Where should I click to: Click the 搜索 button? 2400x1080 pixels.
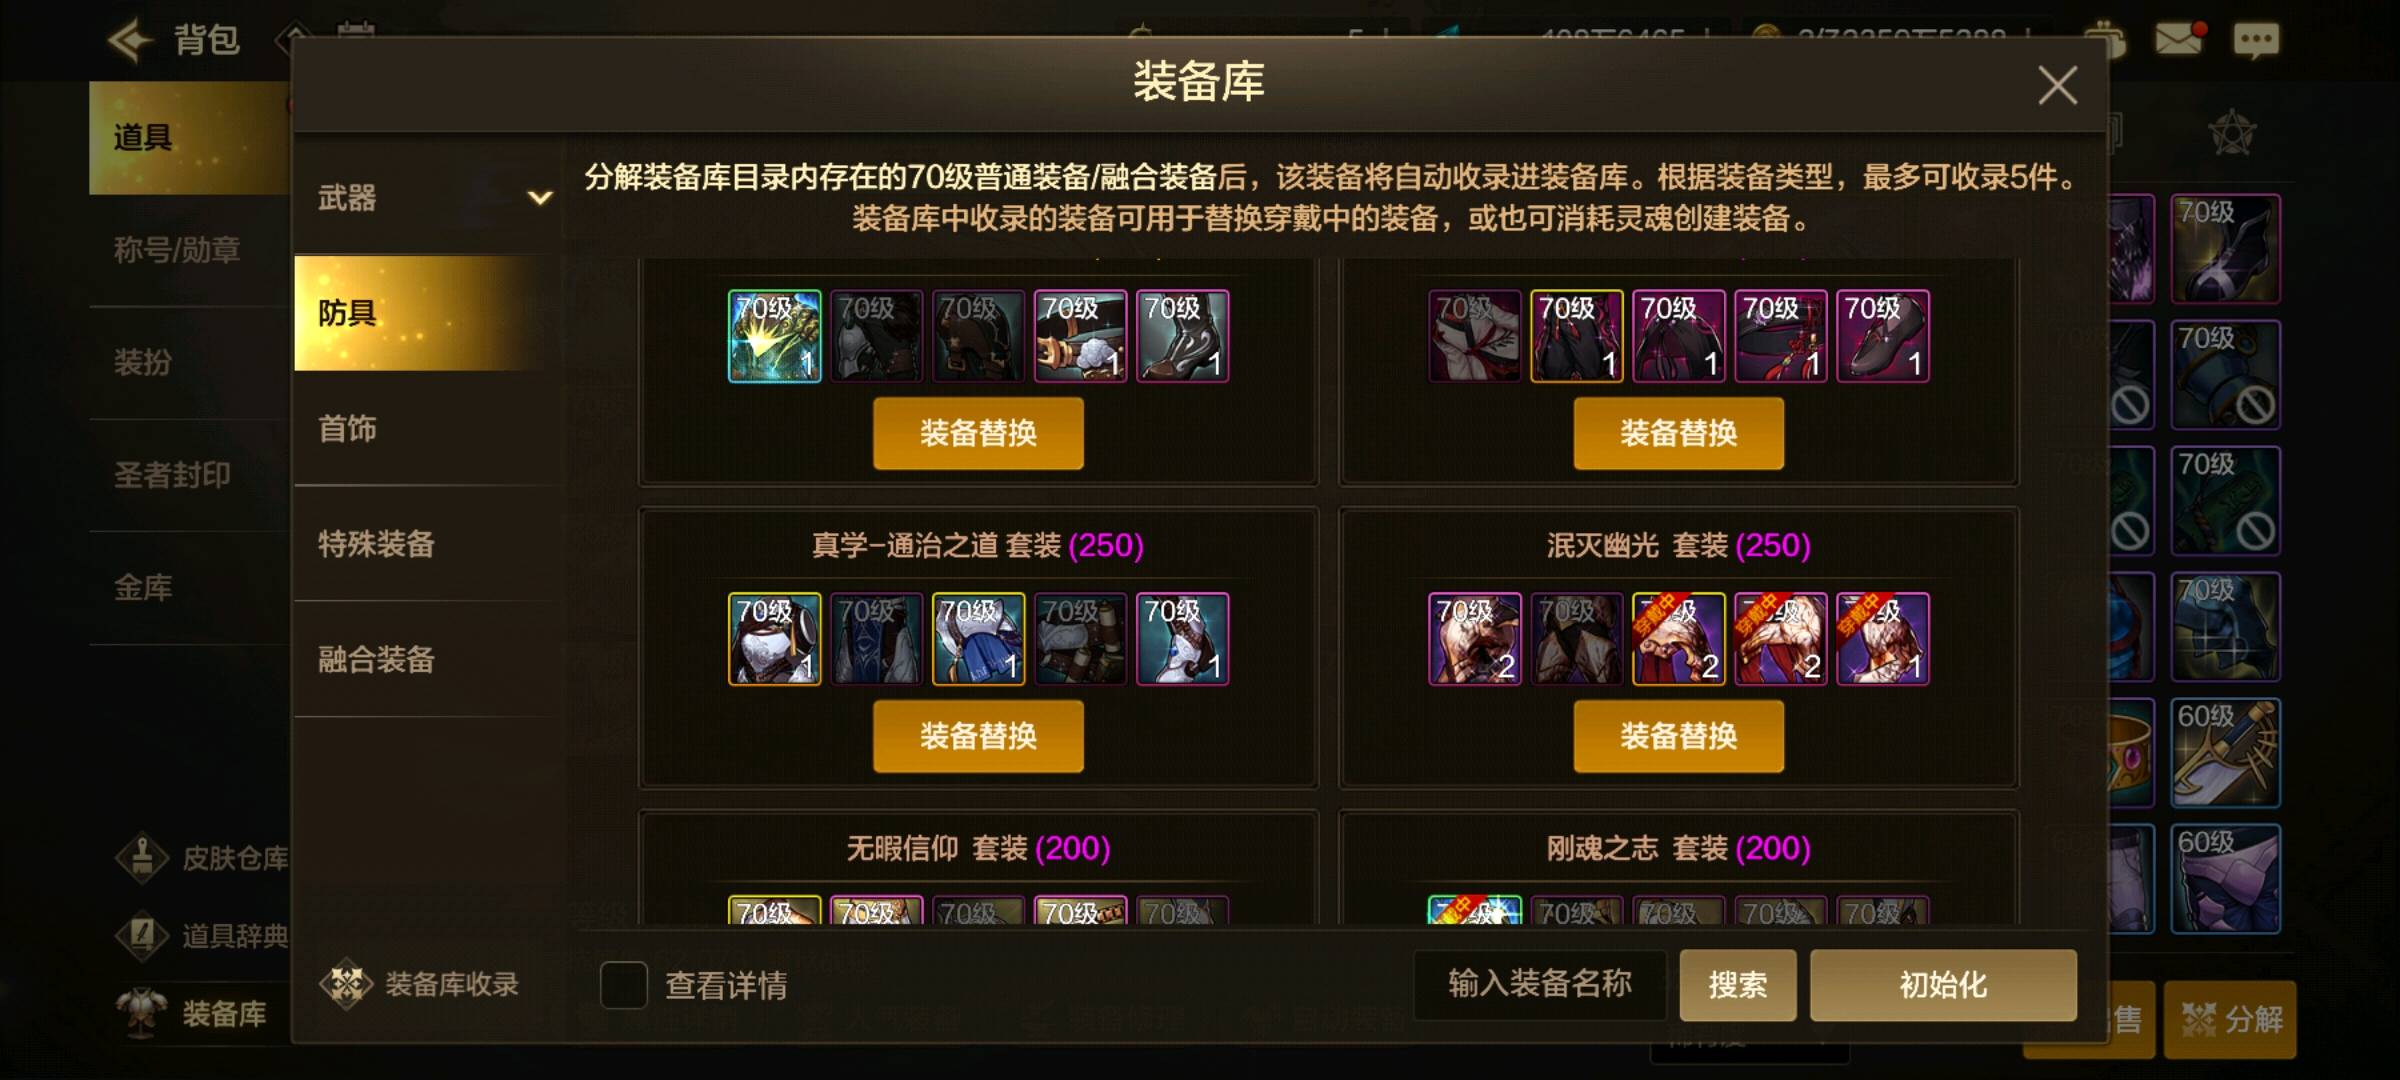pyautogui.click(x=1738, y=985)
